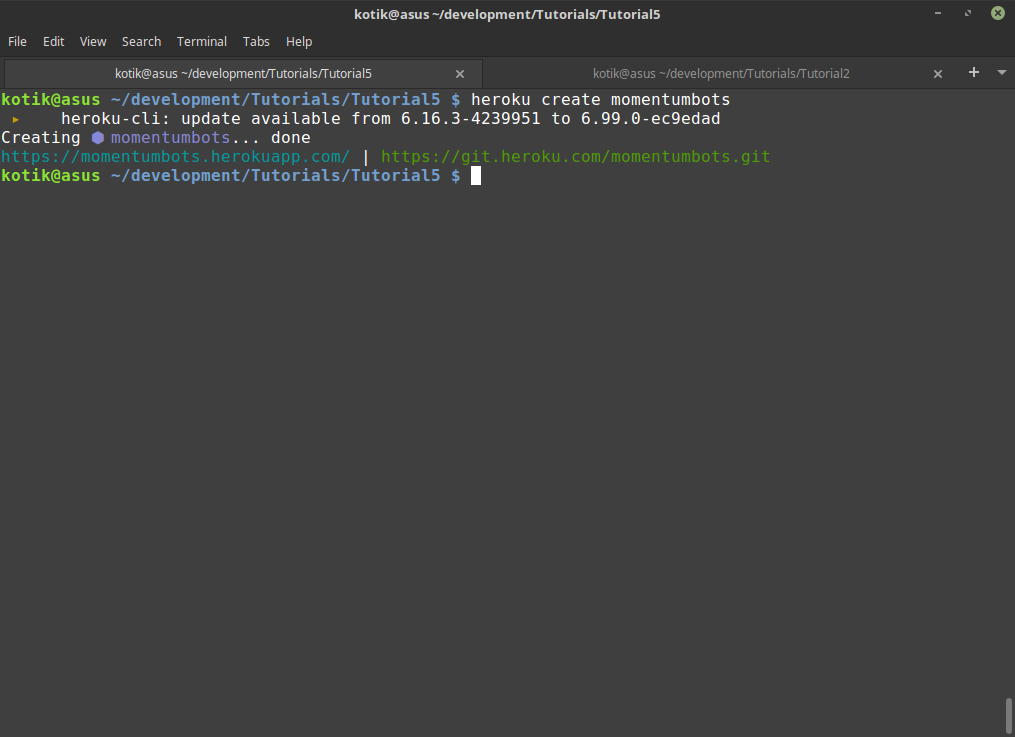
Task: Open the Search menu
Action: coord(142,41)
